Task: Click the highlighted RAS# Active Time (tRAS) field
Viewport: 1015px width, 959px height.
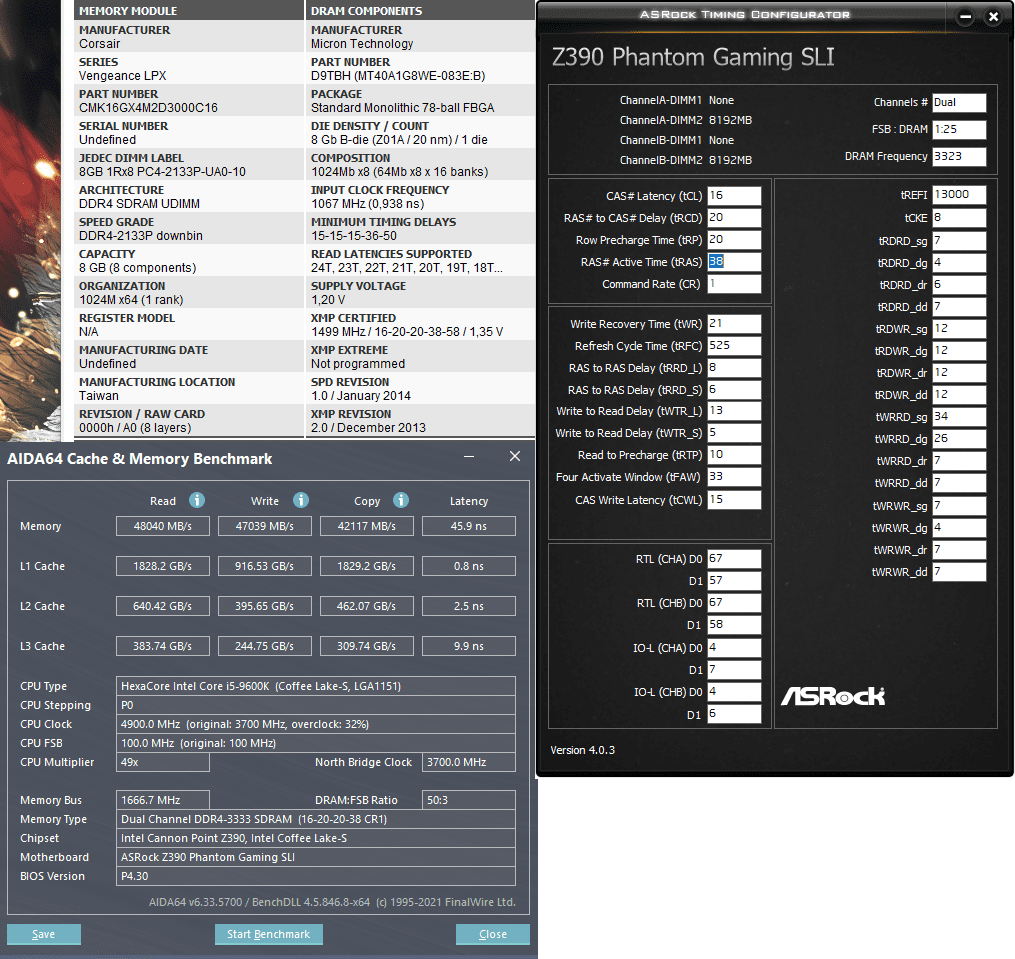Action: 734,262
